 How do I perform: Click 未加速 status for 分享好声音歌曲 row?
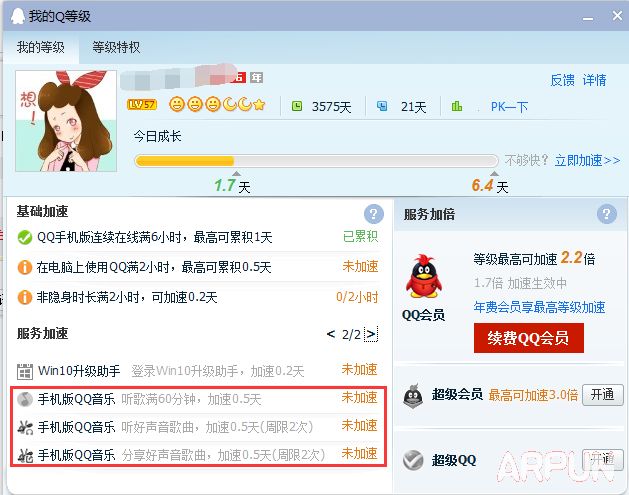359,454
